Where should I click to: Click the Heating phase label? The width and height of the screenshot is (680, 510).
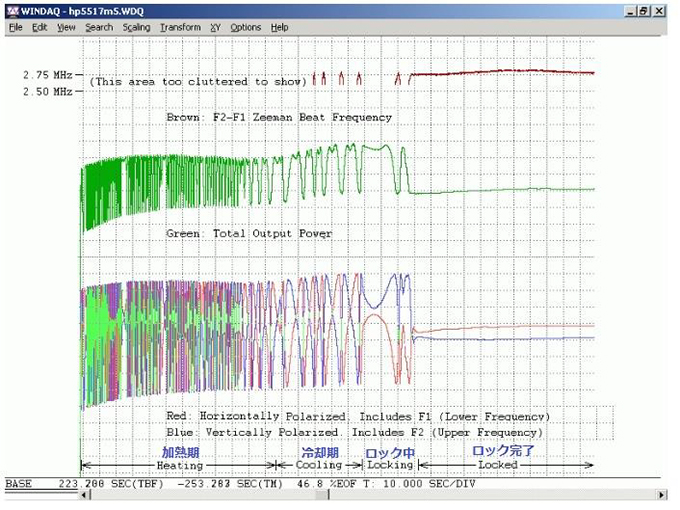pyautogui.click(x=180, y=465)
